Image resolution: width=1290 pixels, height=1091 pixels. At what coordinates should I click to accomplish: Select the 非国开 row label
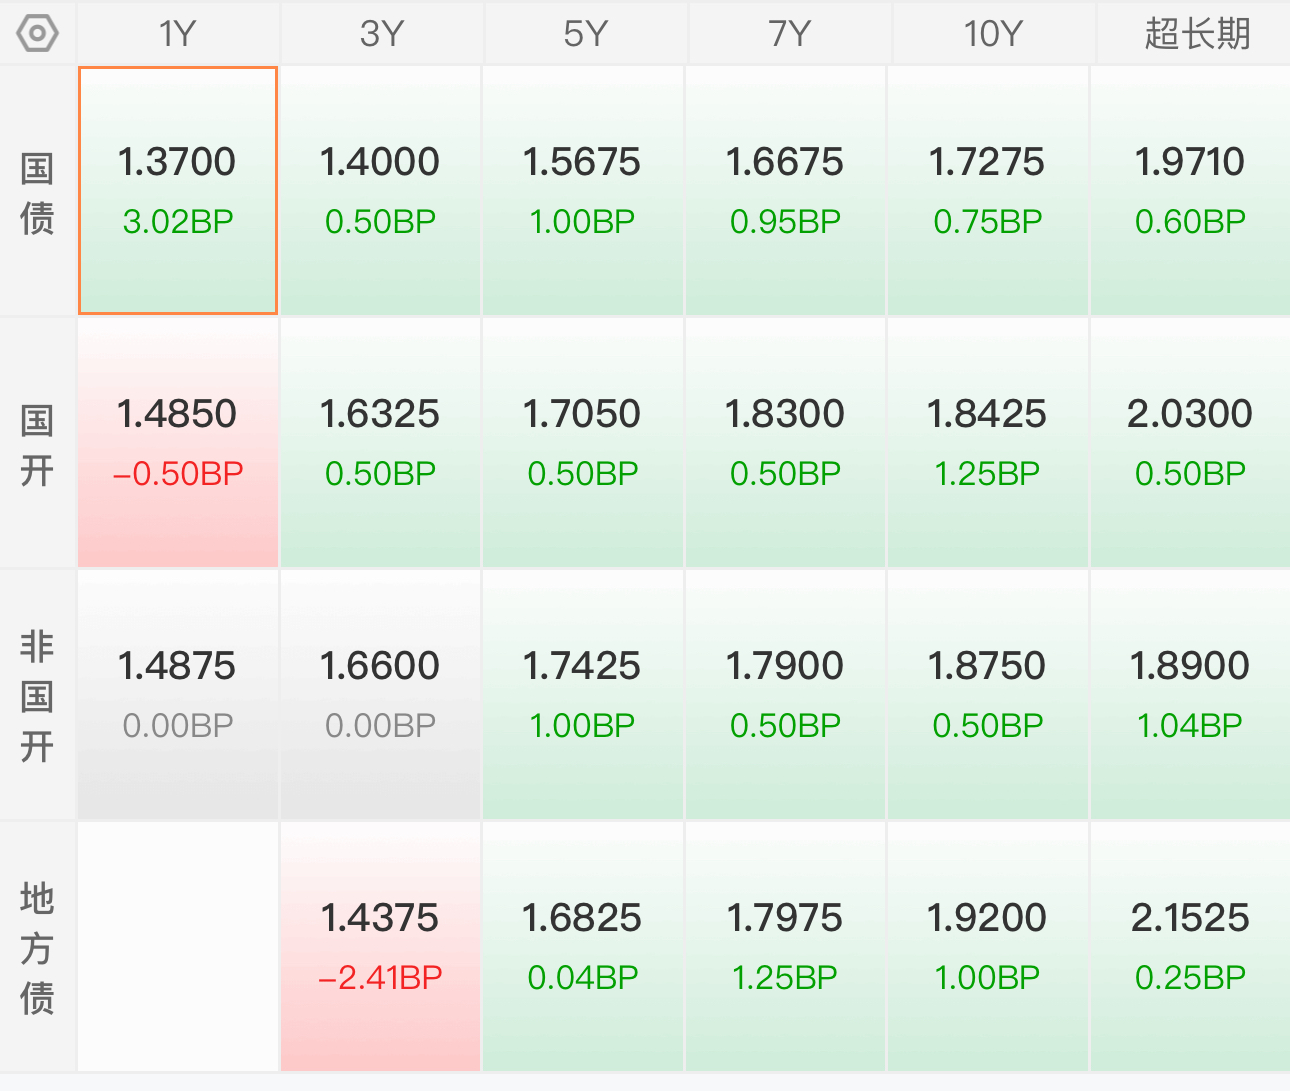pos(37,696)
